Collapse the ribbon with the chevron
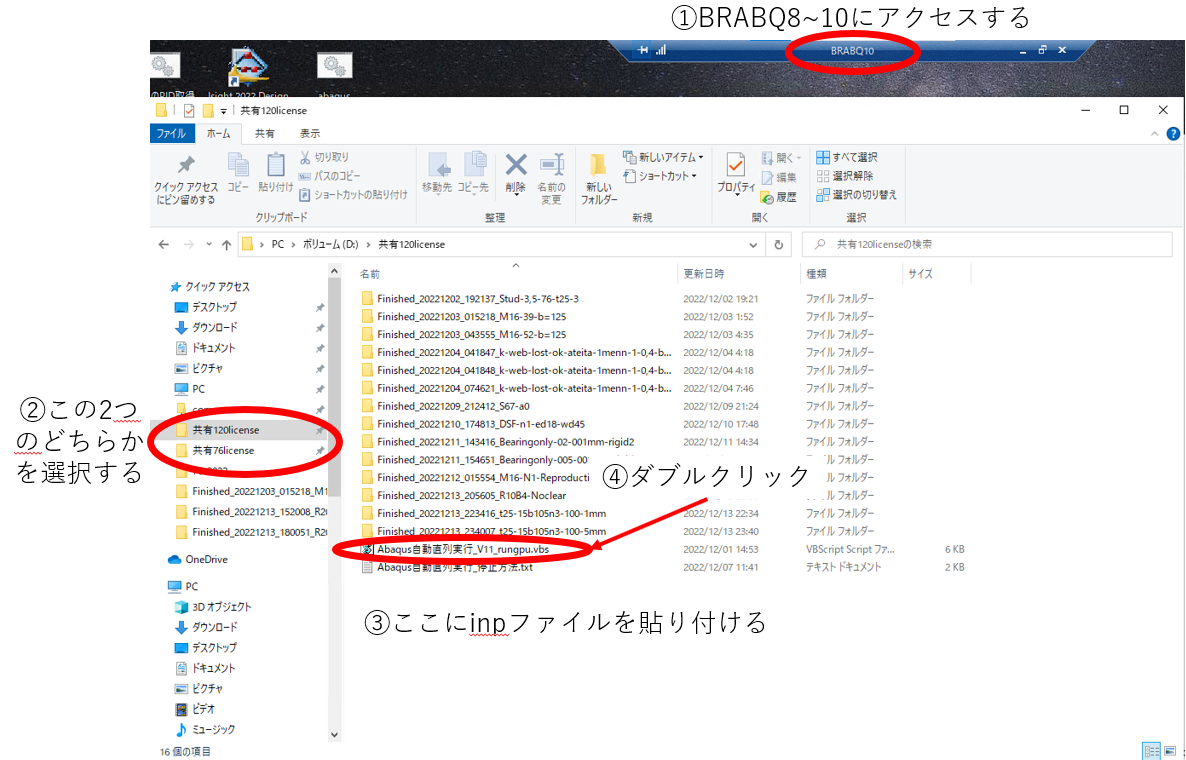Viewport: 1186px width, 760px height. [x=1154, y=134]
